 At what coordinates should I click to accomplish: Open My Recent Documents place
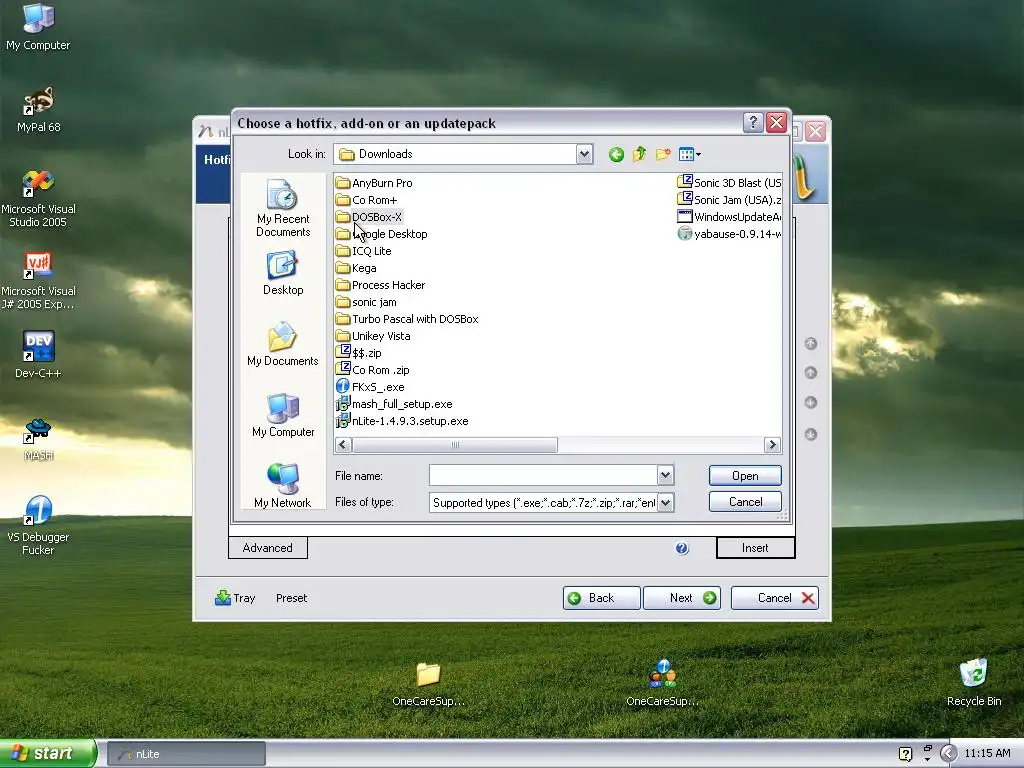[283, 208]
